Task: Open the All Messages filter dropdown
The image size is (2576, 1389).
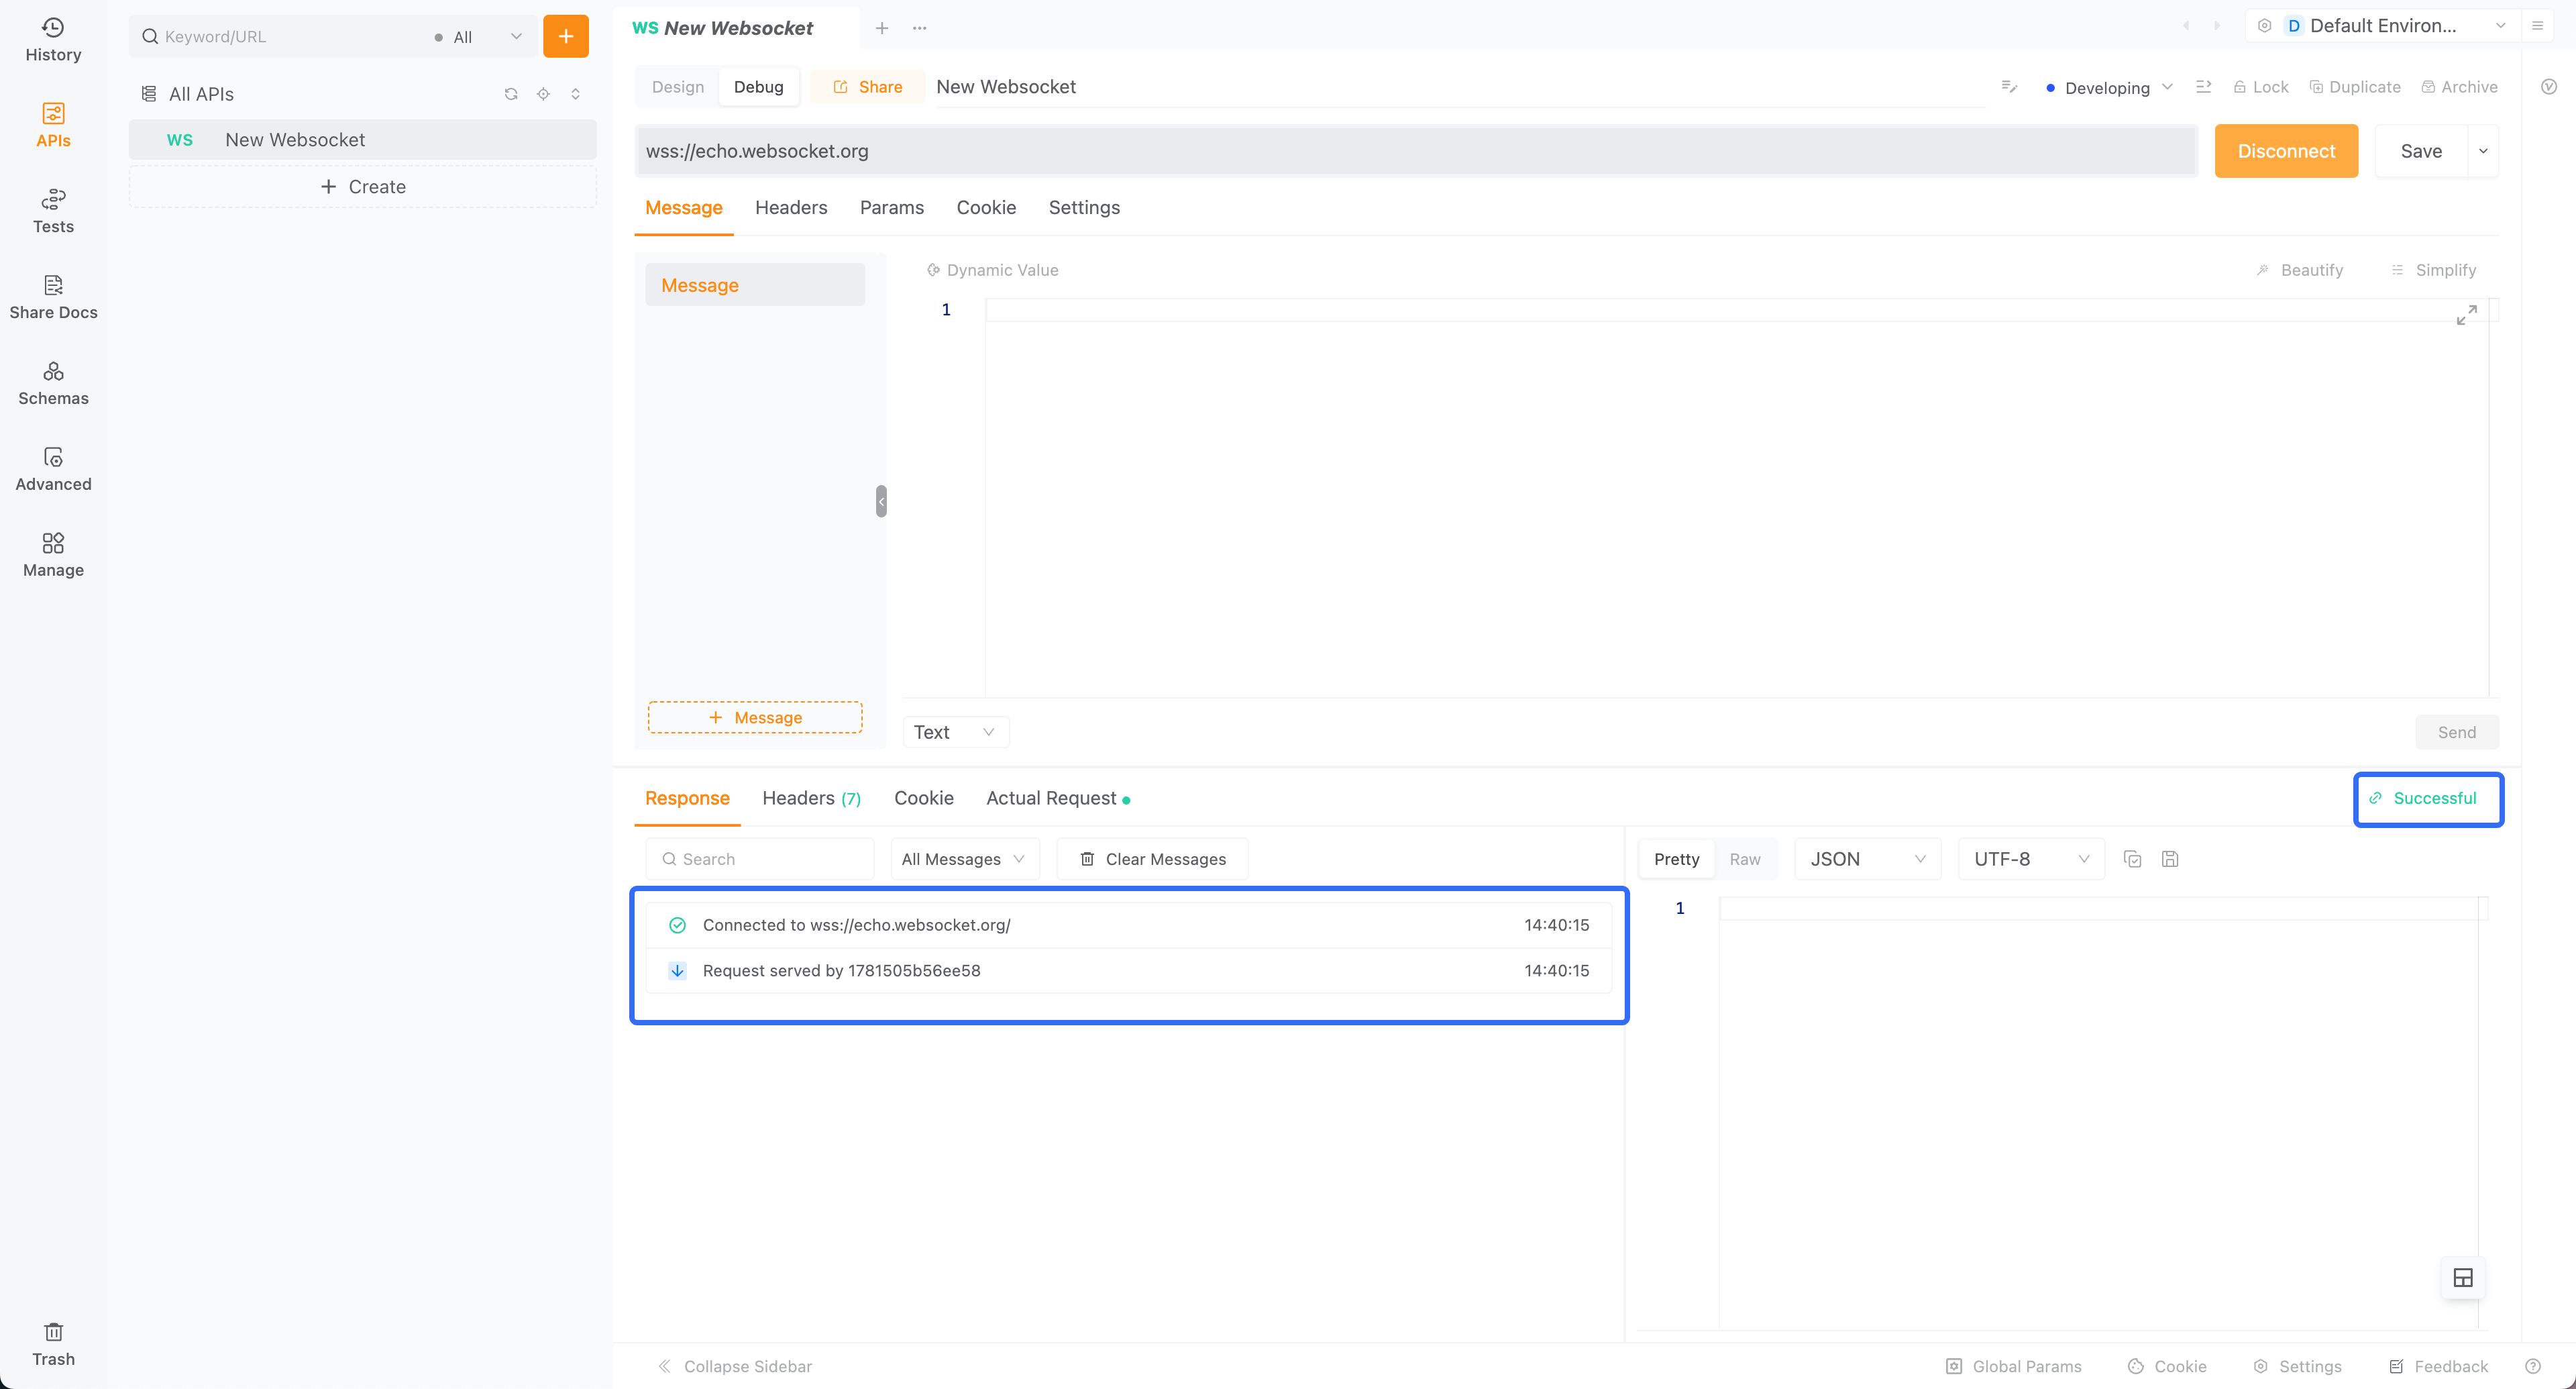Action: (964, 859)
